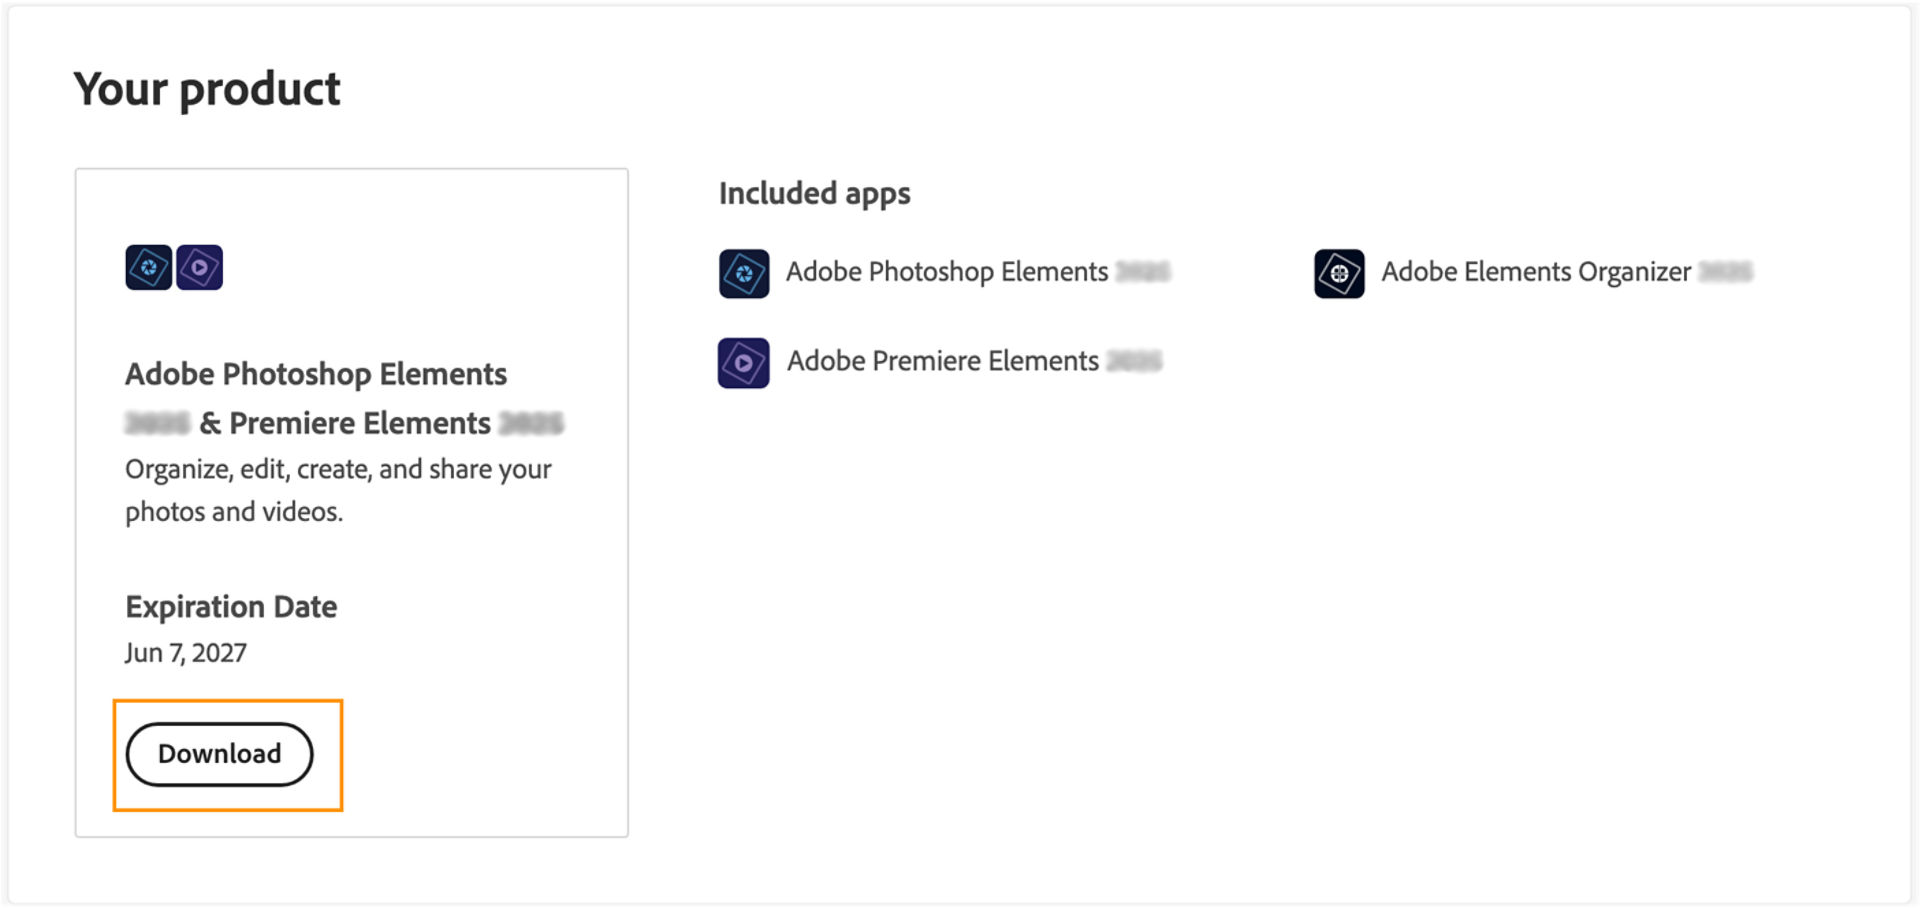Image resolution: width=1920 pixels, height=909 pixels.
Task: Click Premiere Elements icon in product card
Action: [200, 267]
